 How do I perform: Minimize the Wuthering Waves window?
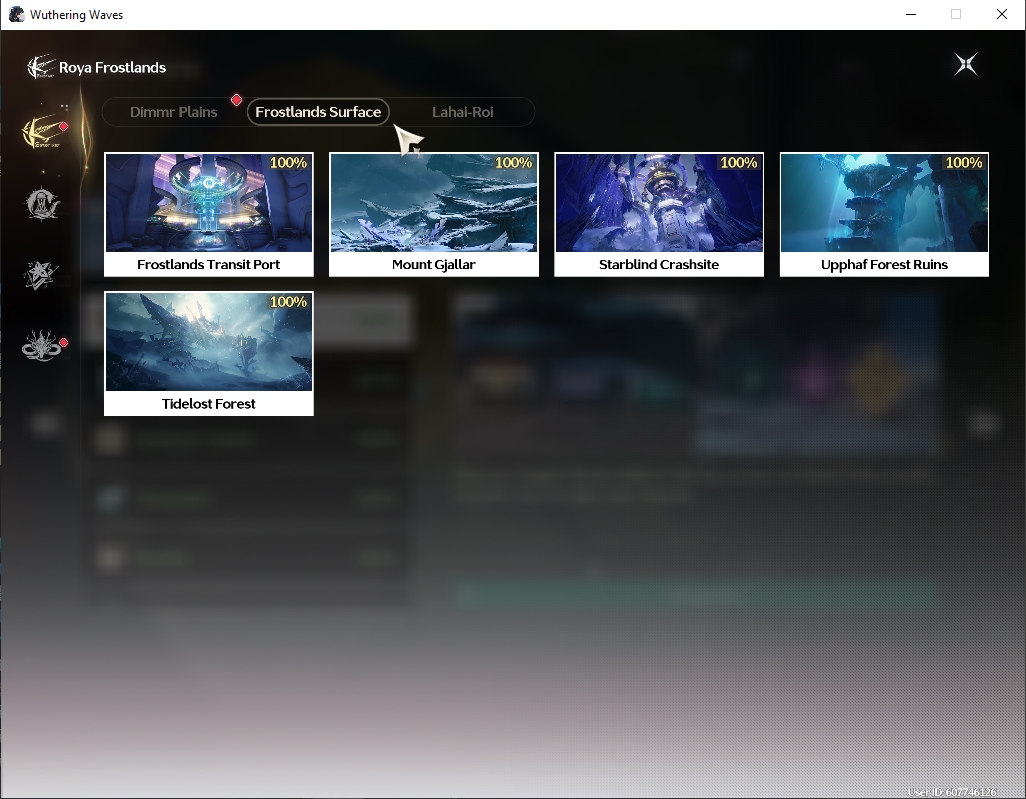911,14
